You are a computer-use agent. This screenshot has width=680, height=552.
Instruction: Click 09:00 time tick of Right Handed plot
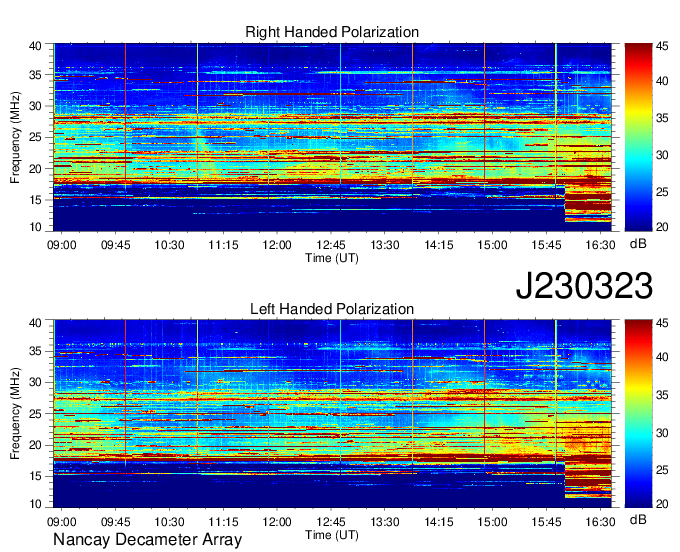tap(62, 245)
